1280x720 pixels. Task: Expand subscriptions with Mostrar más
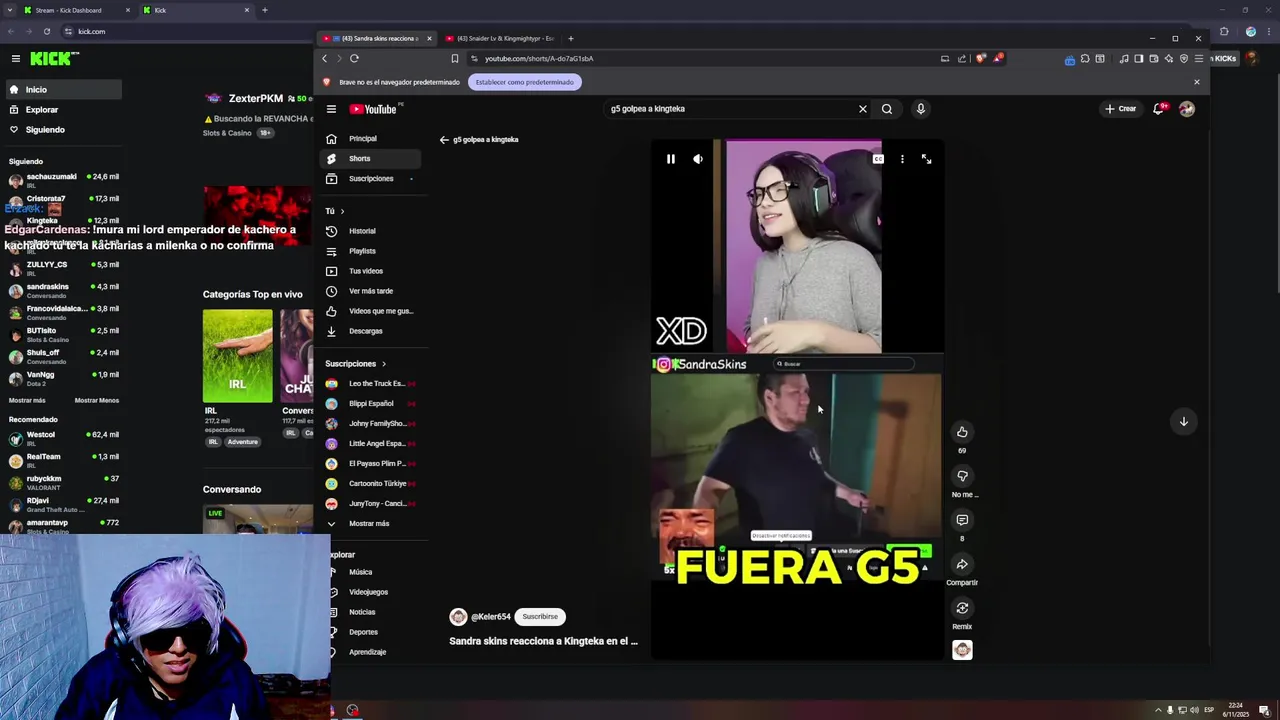tap(370, 524)
